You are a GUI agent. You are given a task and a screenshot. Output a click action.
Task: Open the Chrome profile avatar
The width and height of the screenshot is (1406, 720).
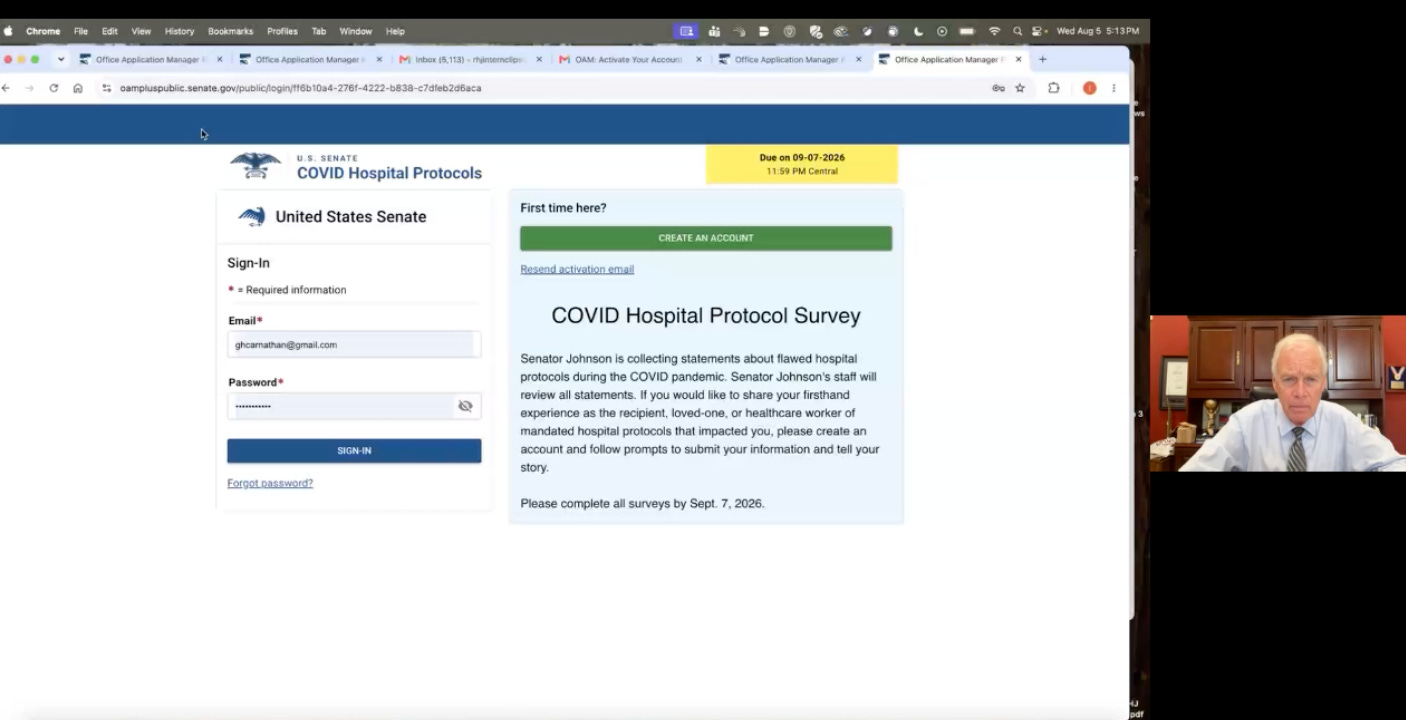pyautogui.click(x=1090, y=88)
